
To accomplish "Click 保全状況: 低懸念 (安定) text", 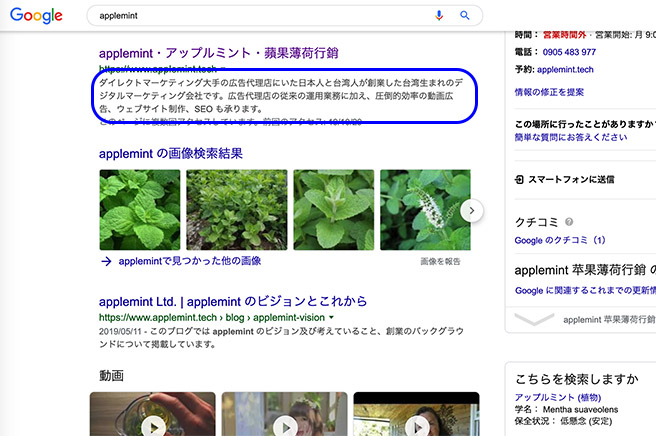I will click(x=563, y=421).
